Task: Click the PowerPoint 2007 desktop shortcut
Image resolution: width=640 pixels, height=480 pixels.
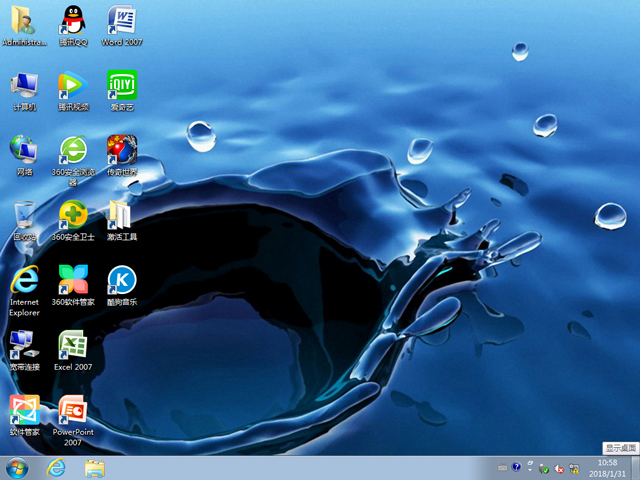Action: click(x=72, y=411)
